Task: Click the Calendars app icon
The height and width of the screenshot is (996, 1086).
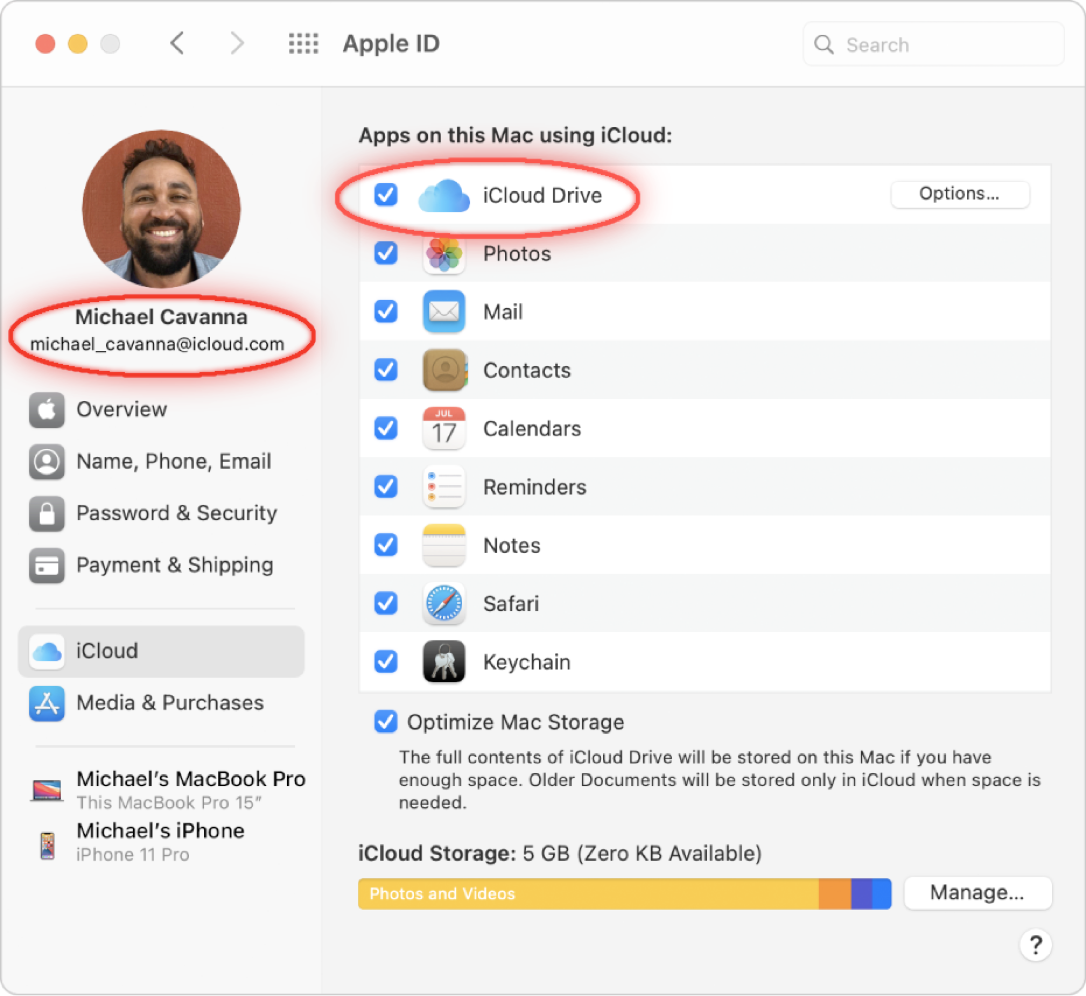Action: click(x=443, y=429)
